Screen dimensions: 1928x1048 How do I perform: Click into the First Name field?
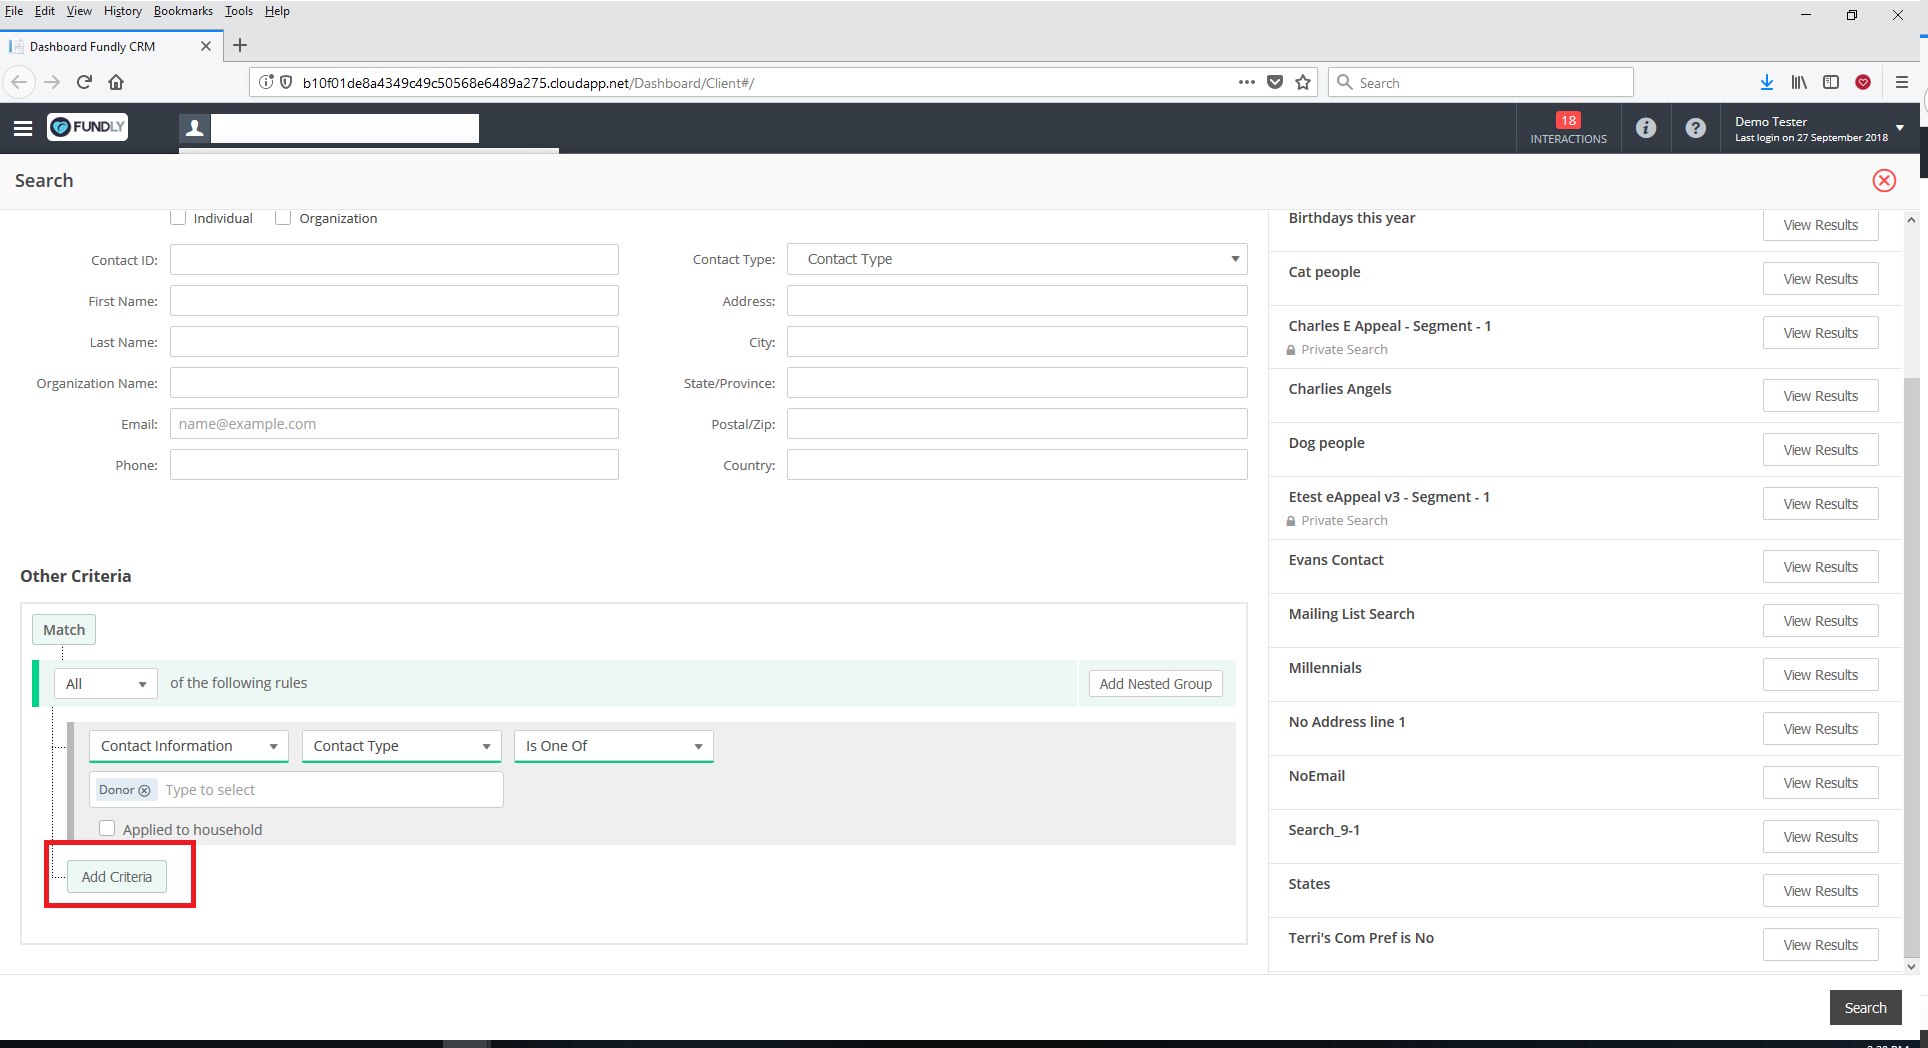tap(394, 301)
